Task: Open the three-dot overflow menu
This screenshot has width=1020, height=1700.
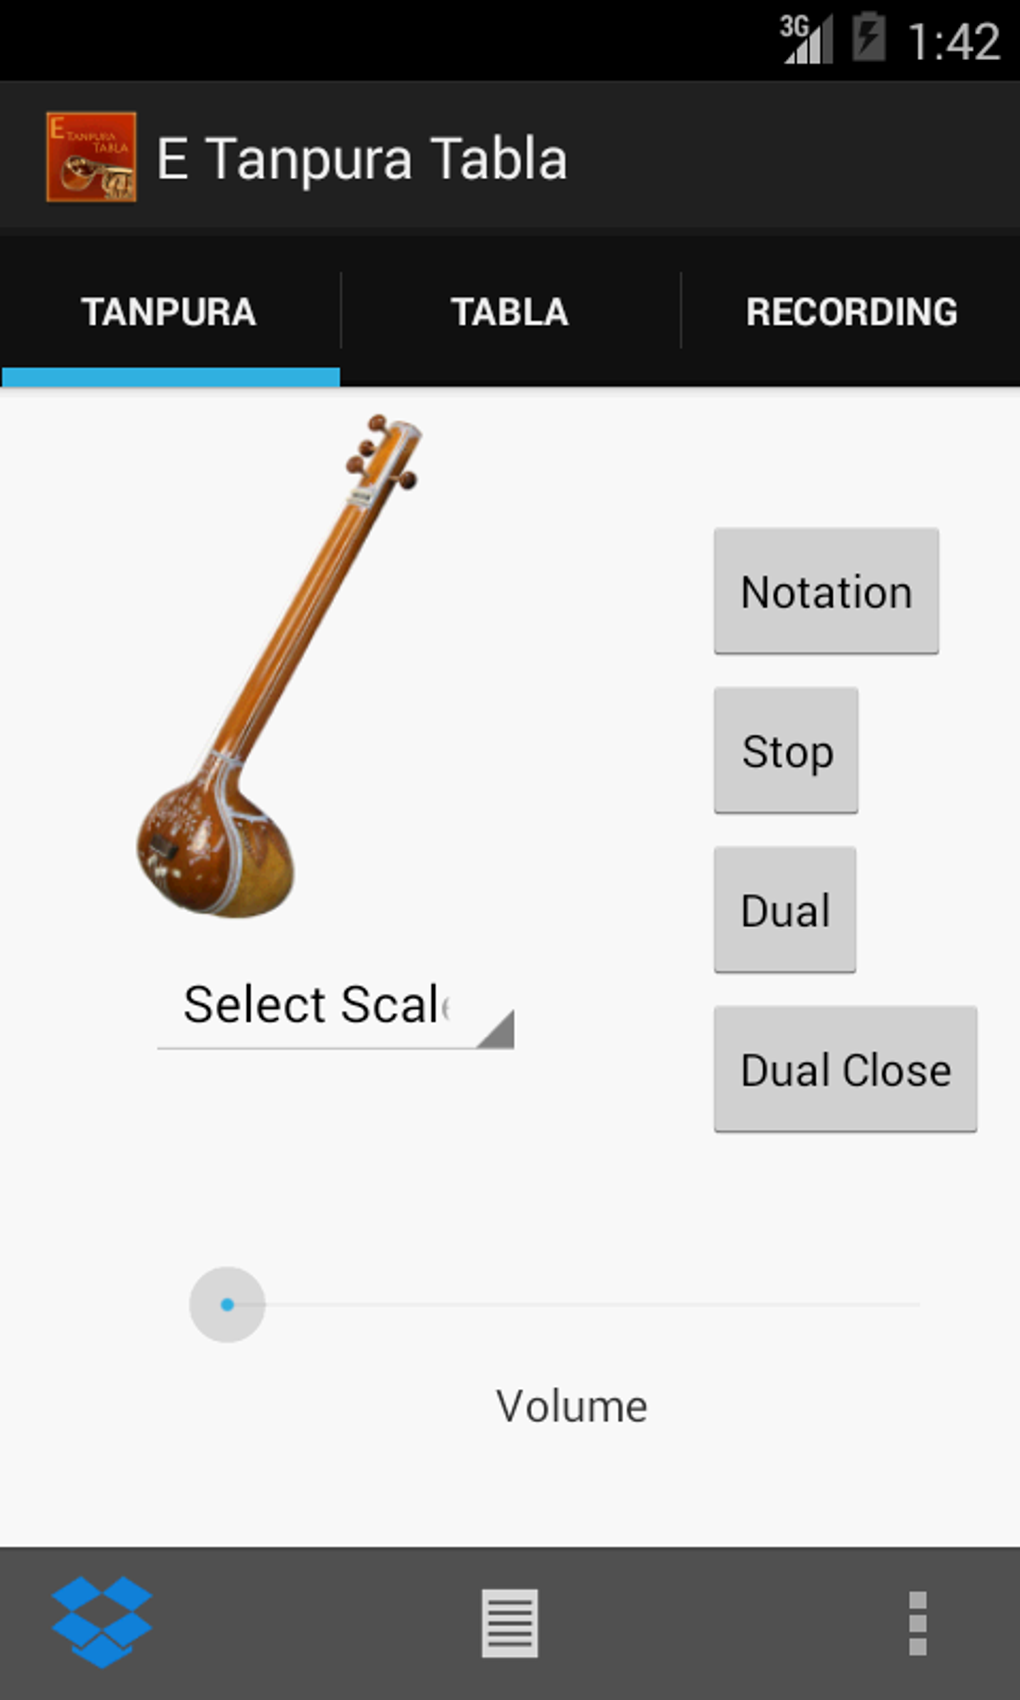Action: 917,1623
